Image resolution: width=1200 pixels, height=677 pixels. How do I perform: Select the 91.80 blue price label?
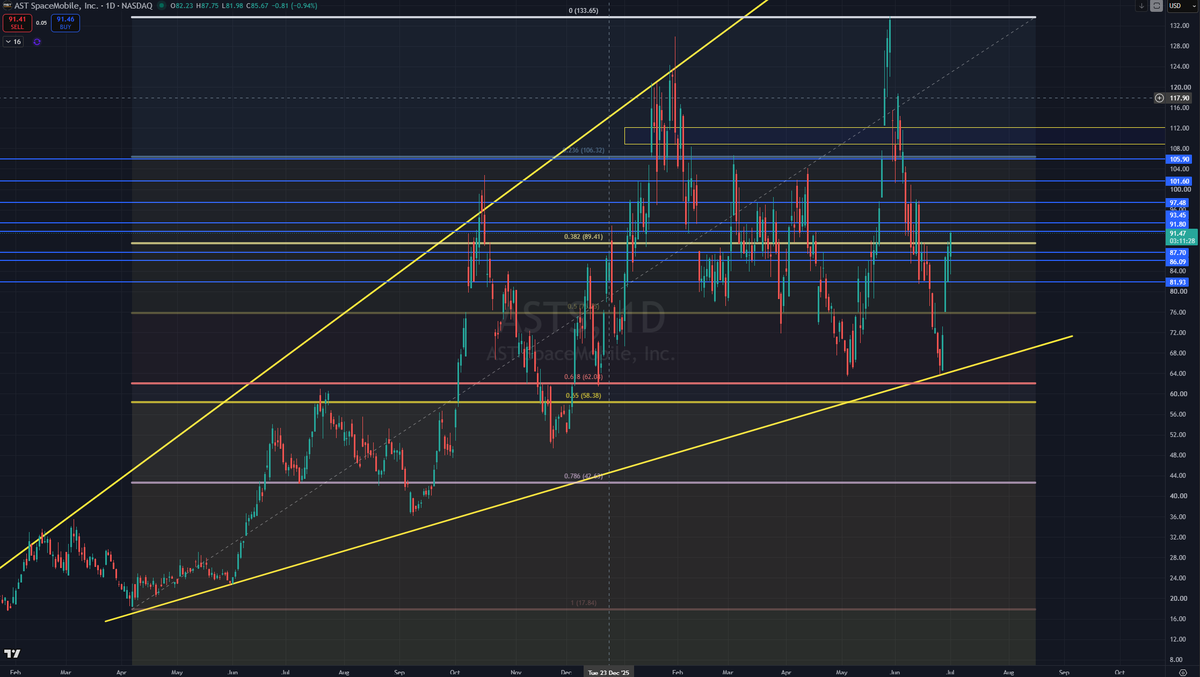pos(1178,223)
